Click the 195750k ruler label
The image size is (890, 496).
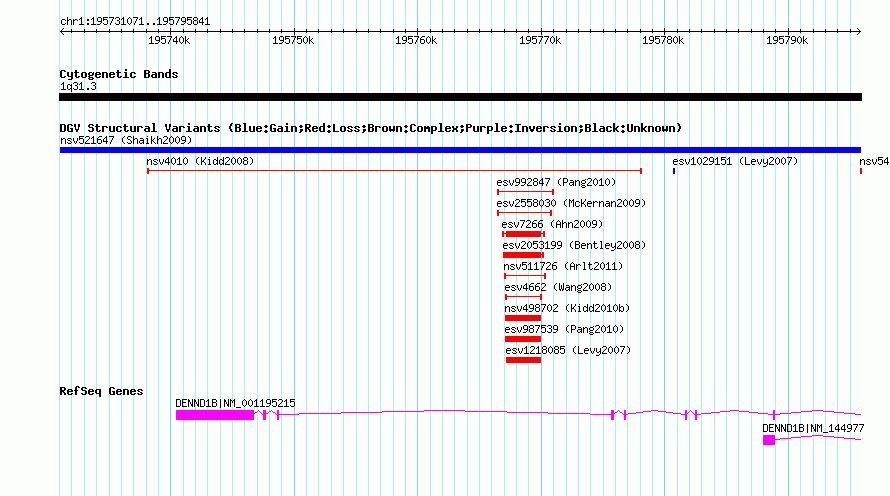293,41
